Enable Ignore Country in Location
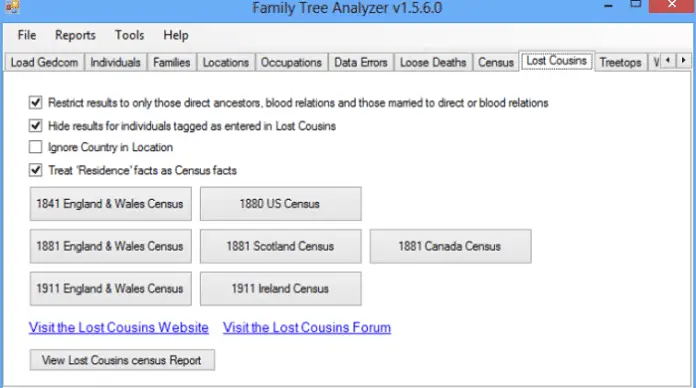This screenshot has width=696, height=388. [x=36, y=147]
